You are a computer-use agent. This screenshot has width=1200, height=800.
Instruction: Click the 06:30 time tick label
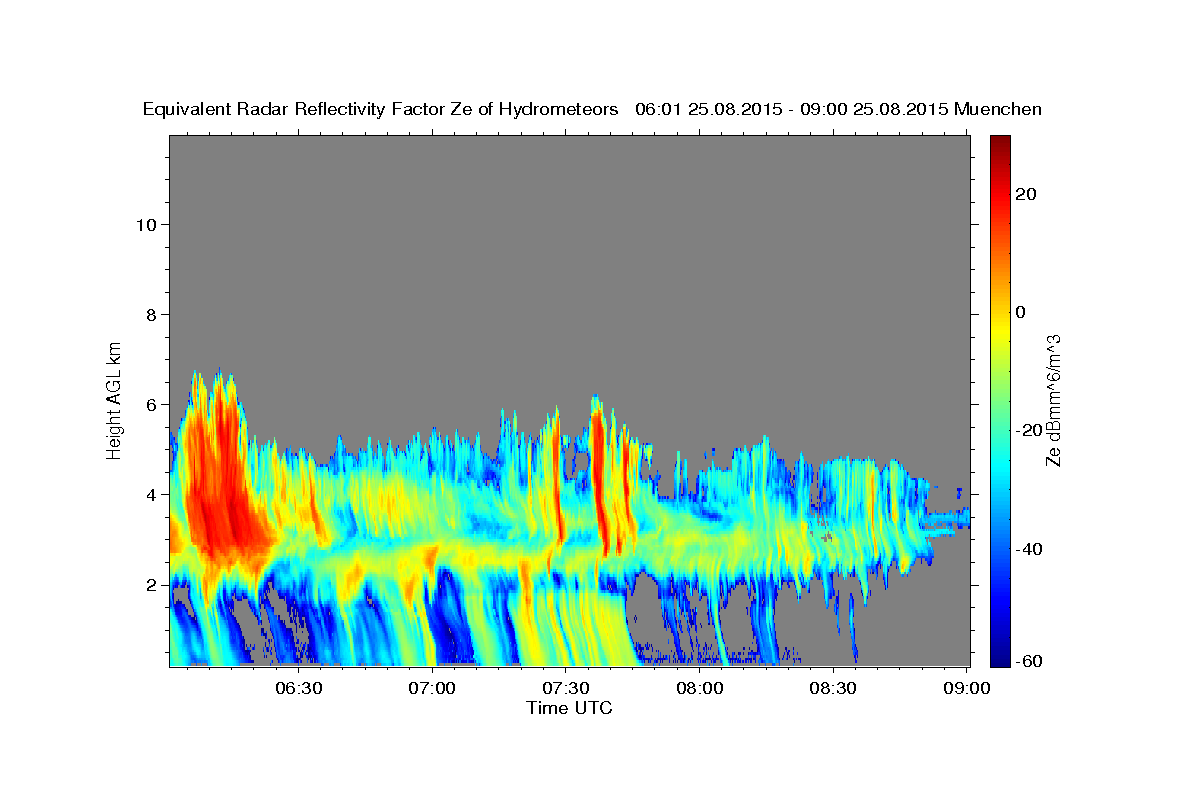pos(299,689)
